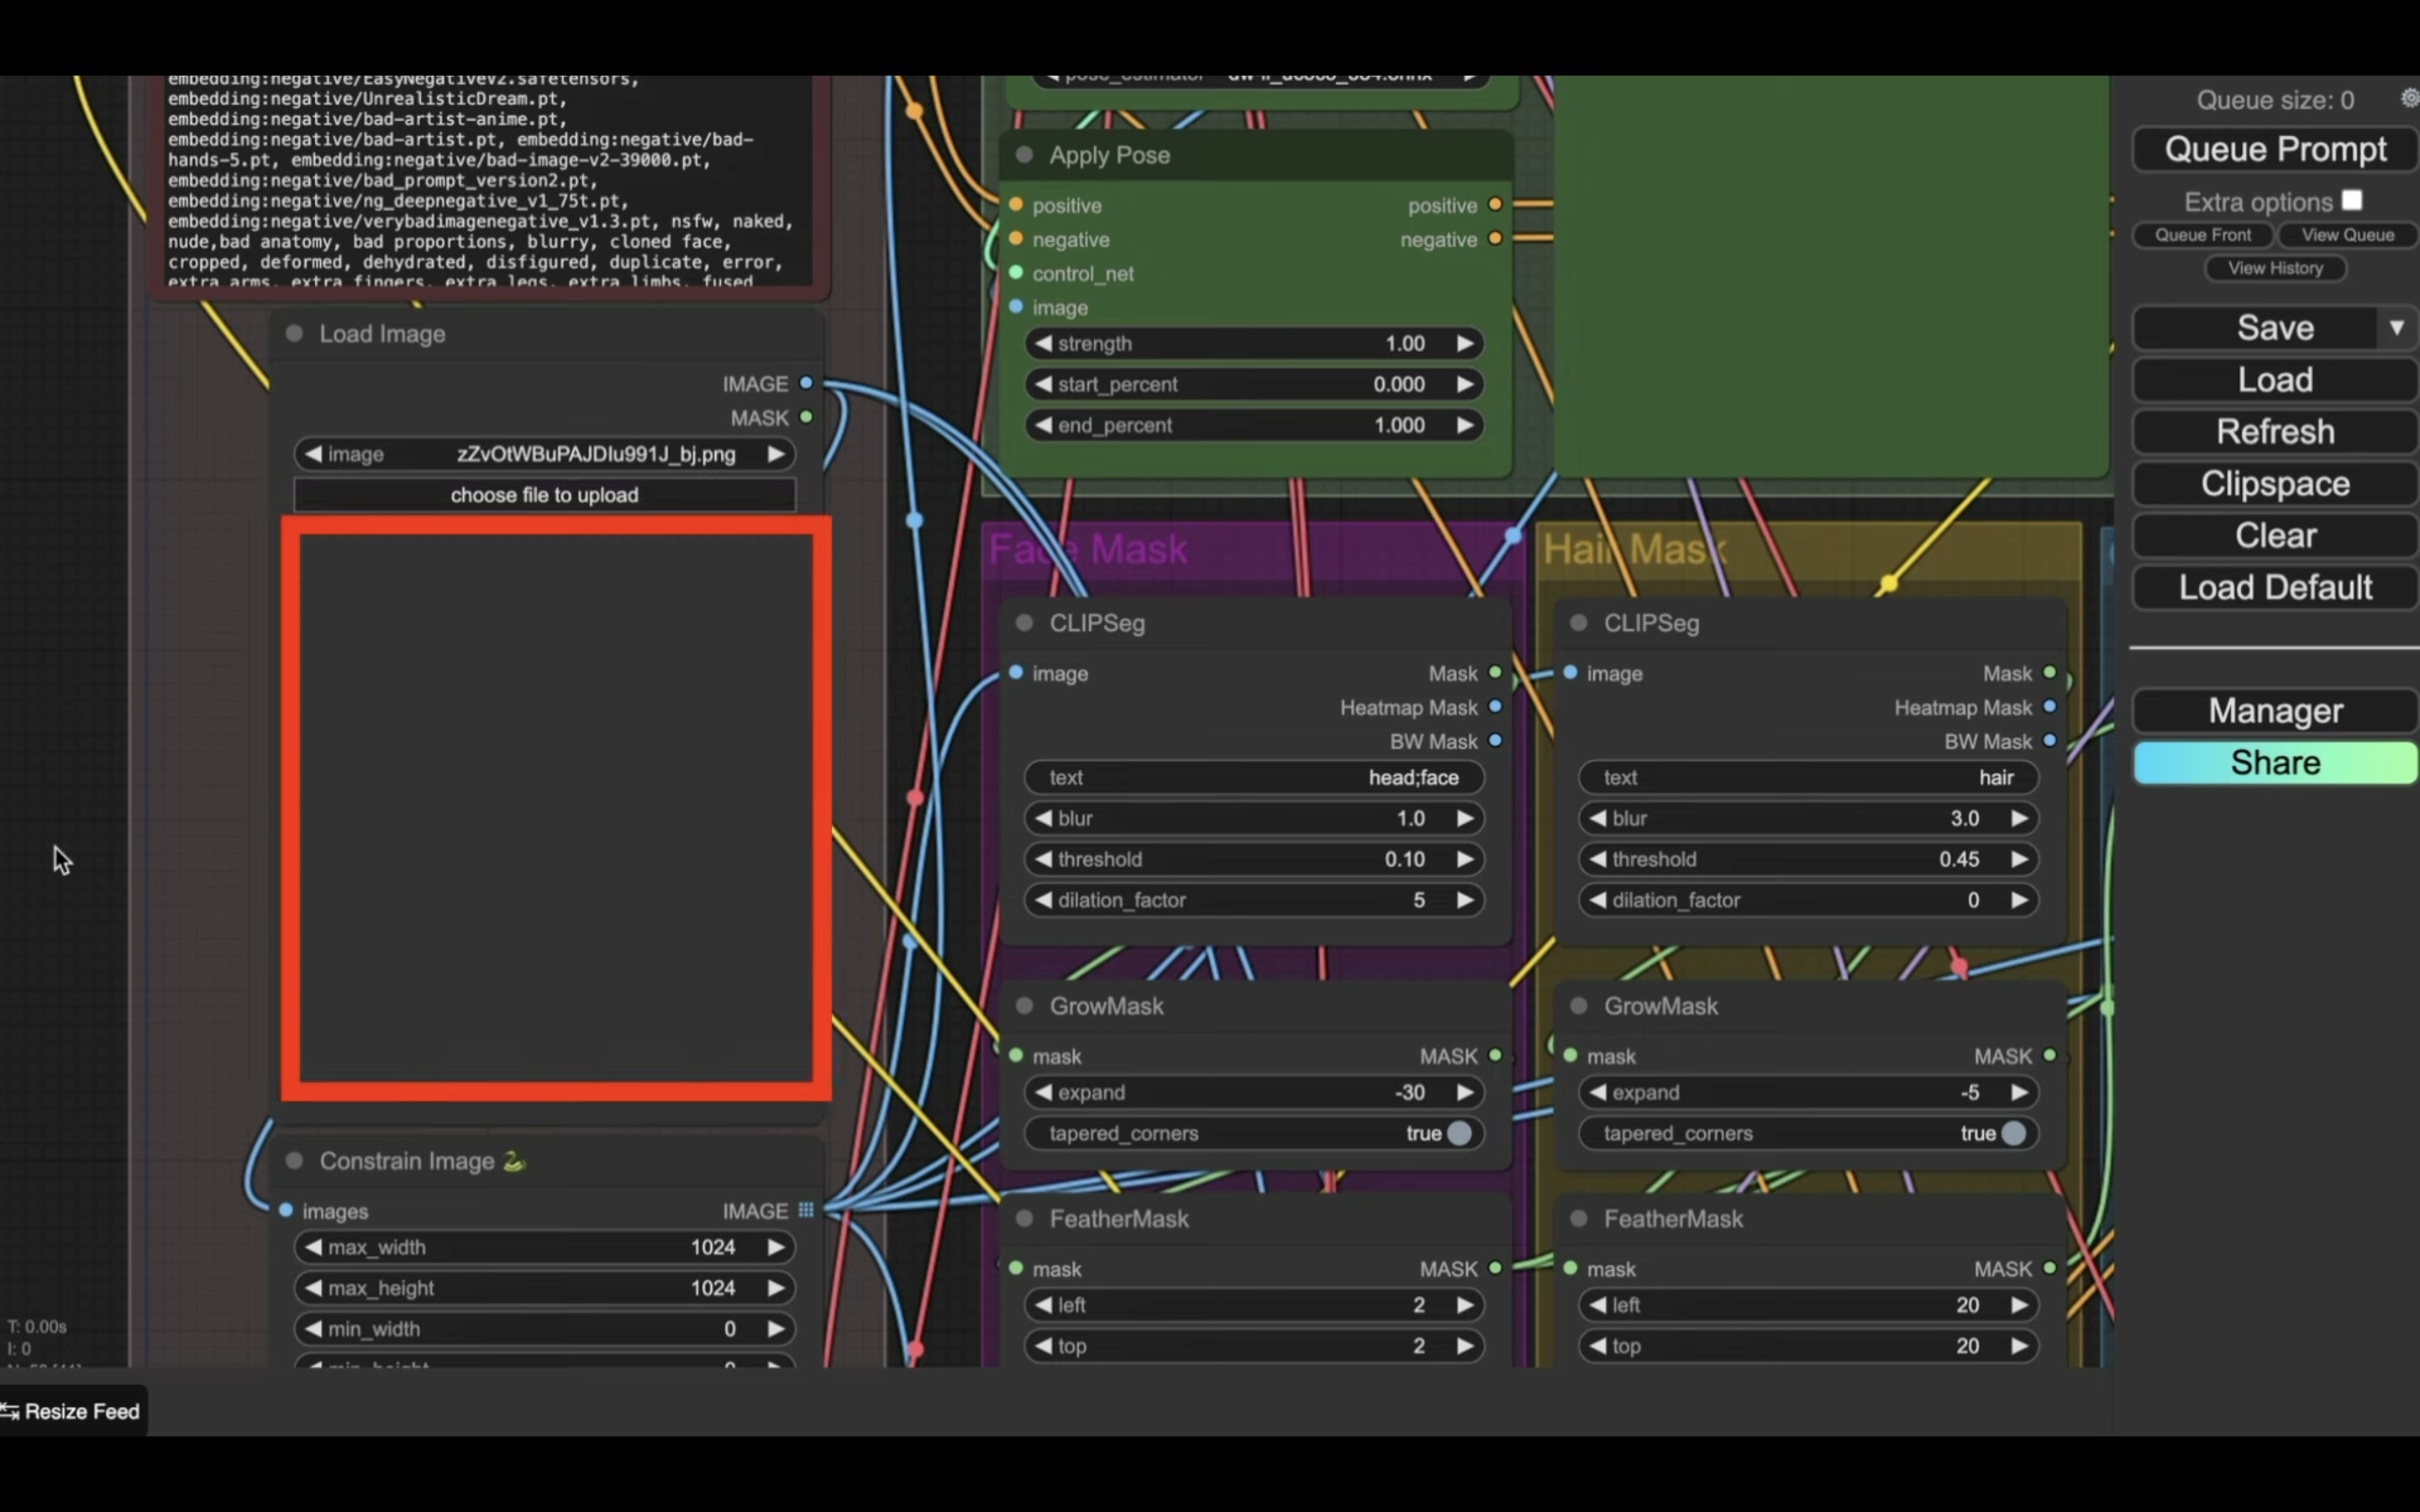Open the image file combo zZvOtWBuPAJDIu991J_bj.png
Viewport: 2420px width, 1512px height.
pyautogui.click(x=545, y=454)
